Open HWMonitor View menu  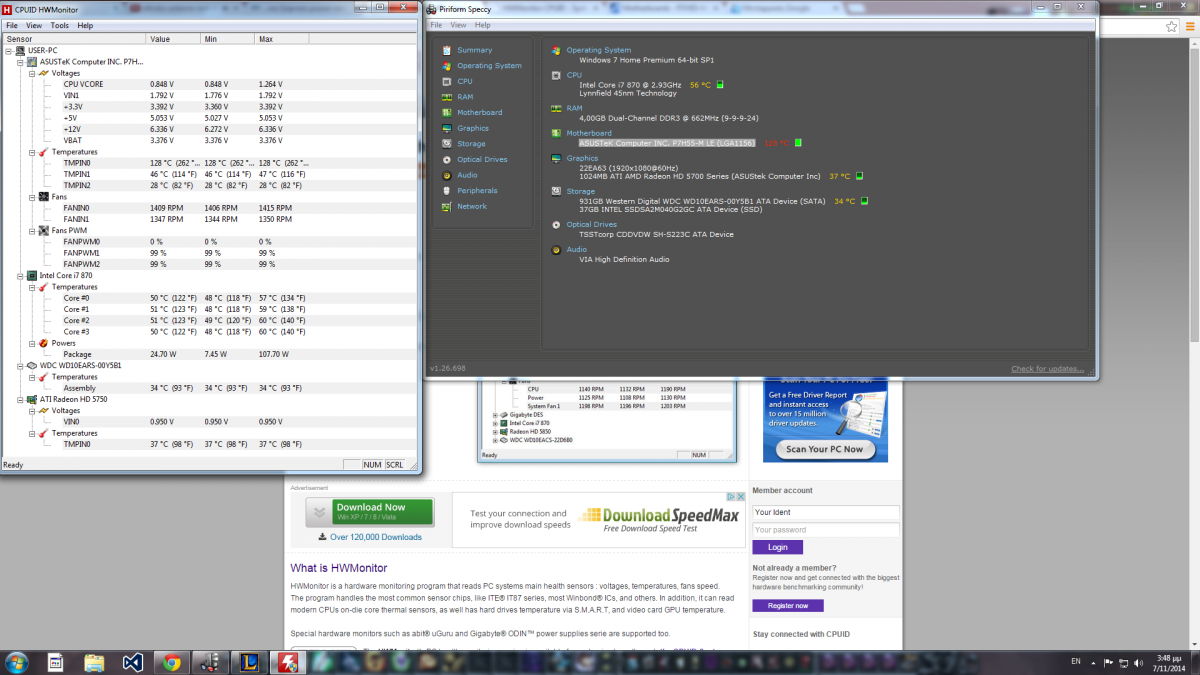click(34, 25)
